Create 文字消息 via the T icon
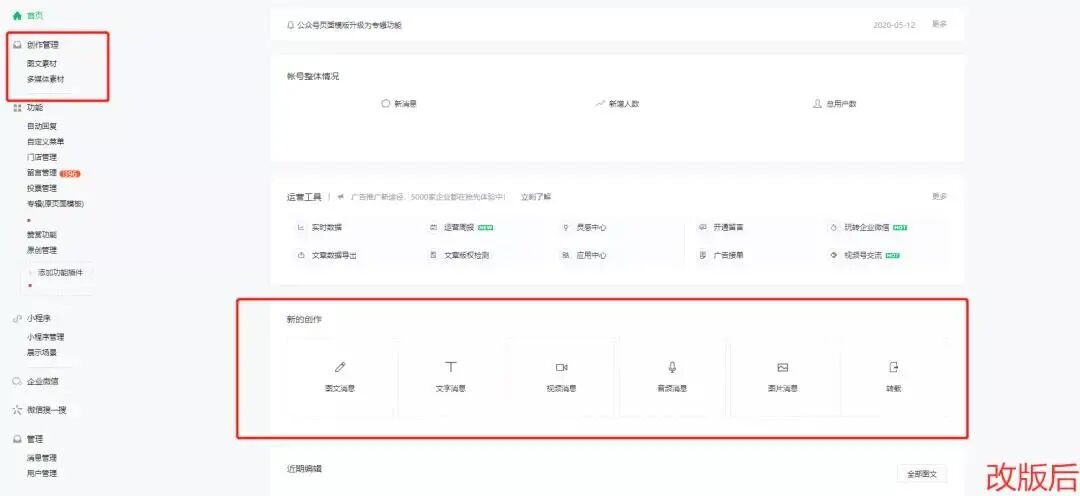 (450, 366)
